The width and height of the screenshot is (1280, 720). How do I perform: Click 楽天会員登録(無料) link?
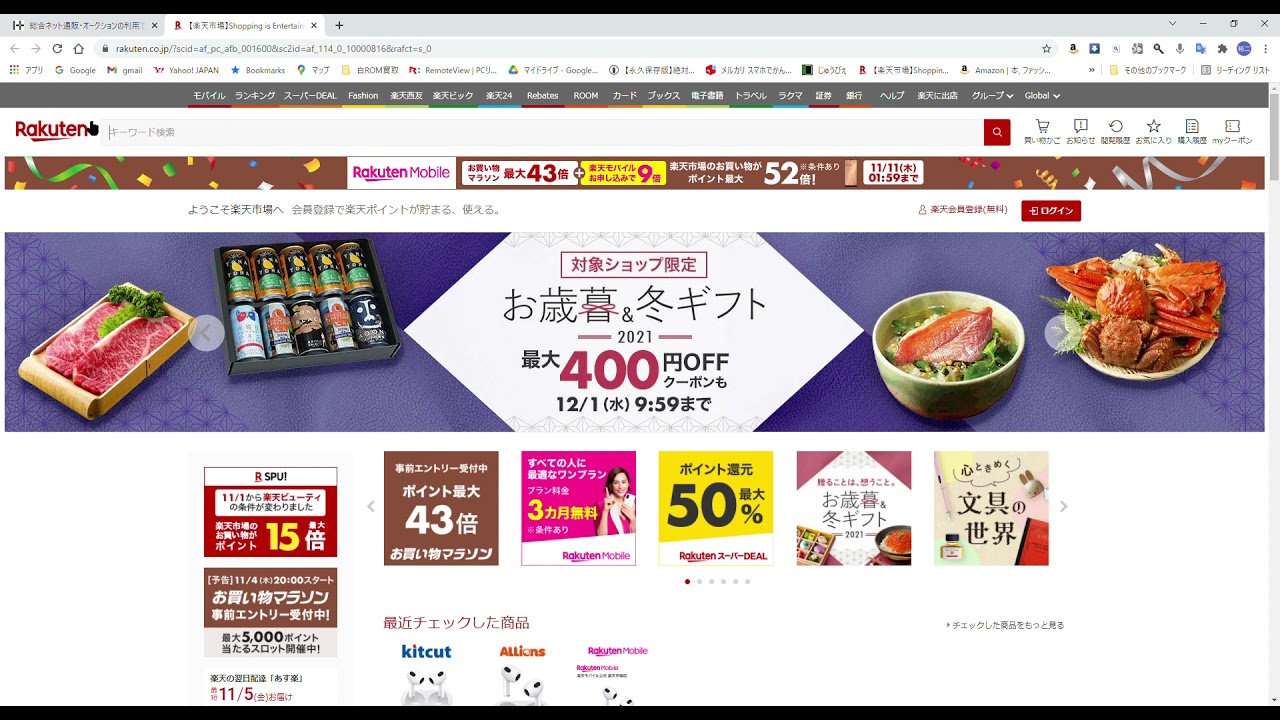point(963,210)
